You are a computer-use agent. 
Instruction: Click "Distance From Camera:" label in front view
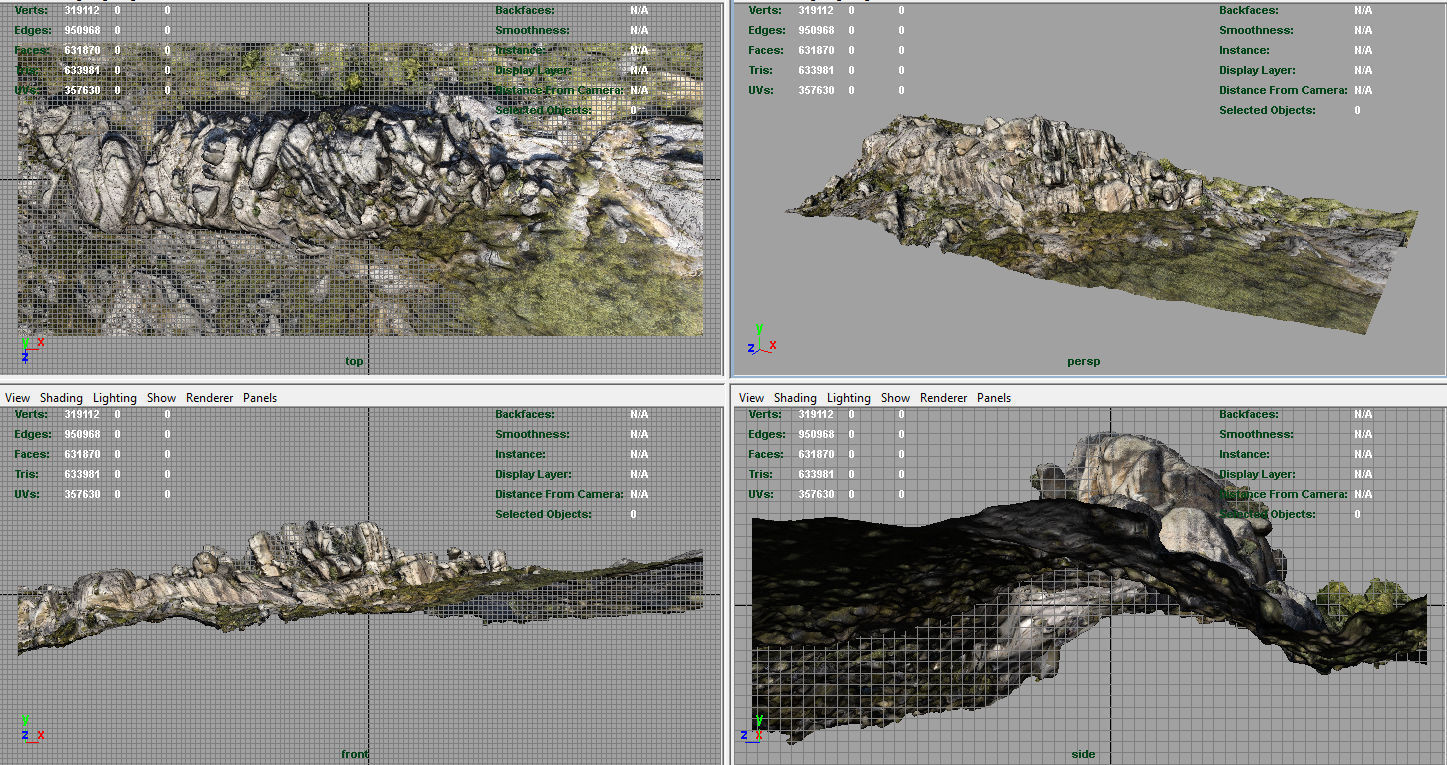tap(559, 494)
